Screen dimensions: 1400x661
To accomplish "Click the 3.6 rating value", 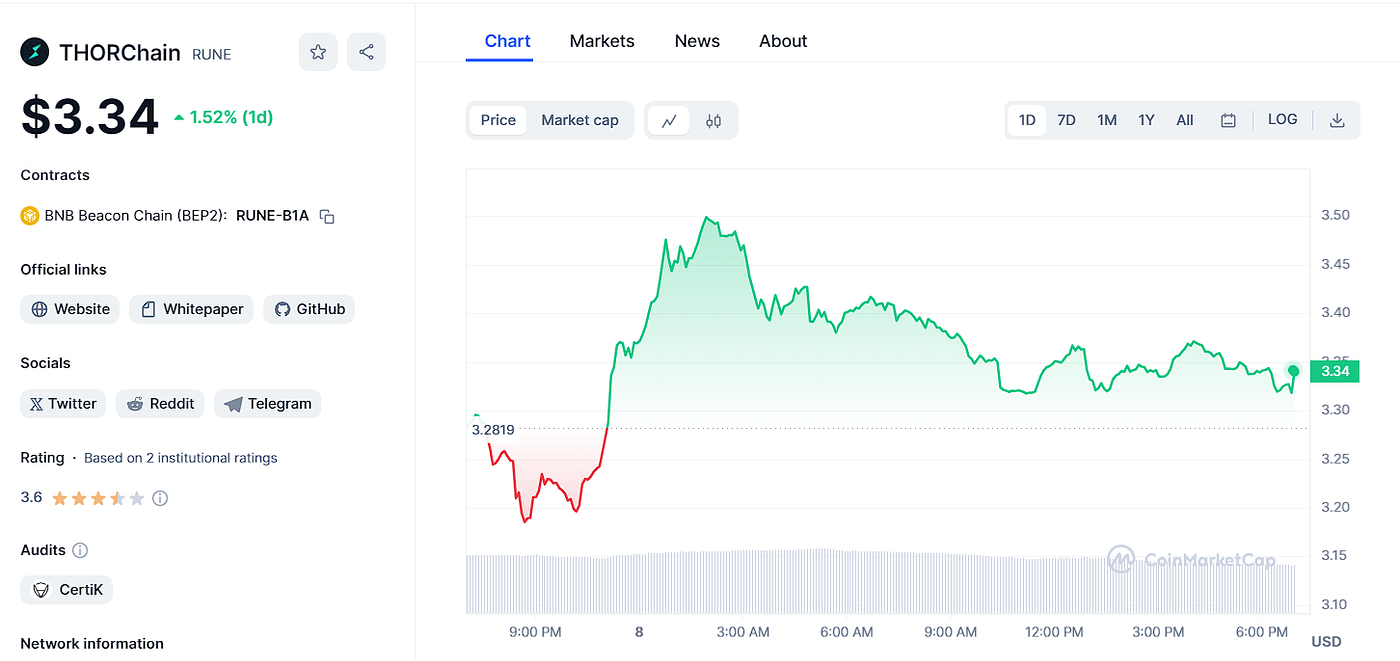I will click(32, 497).
